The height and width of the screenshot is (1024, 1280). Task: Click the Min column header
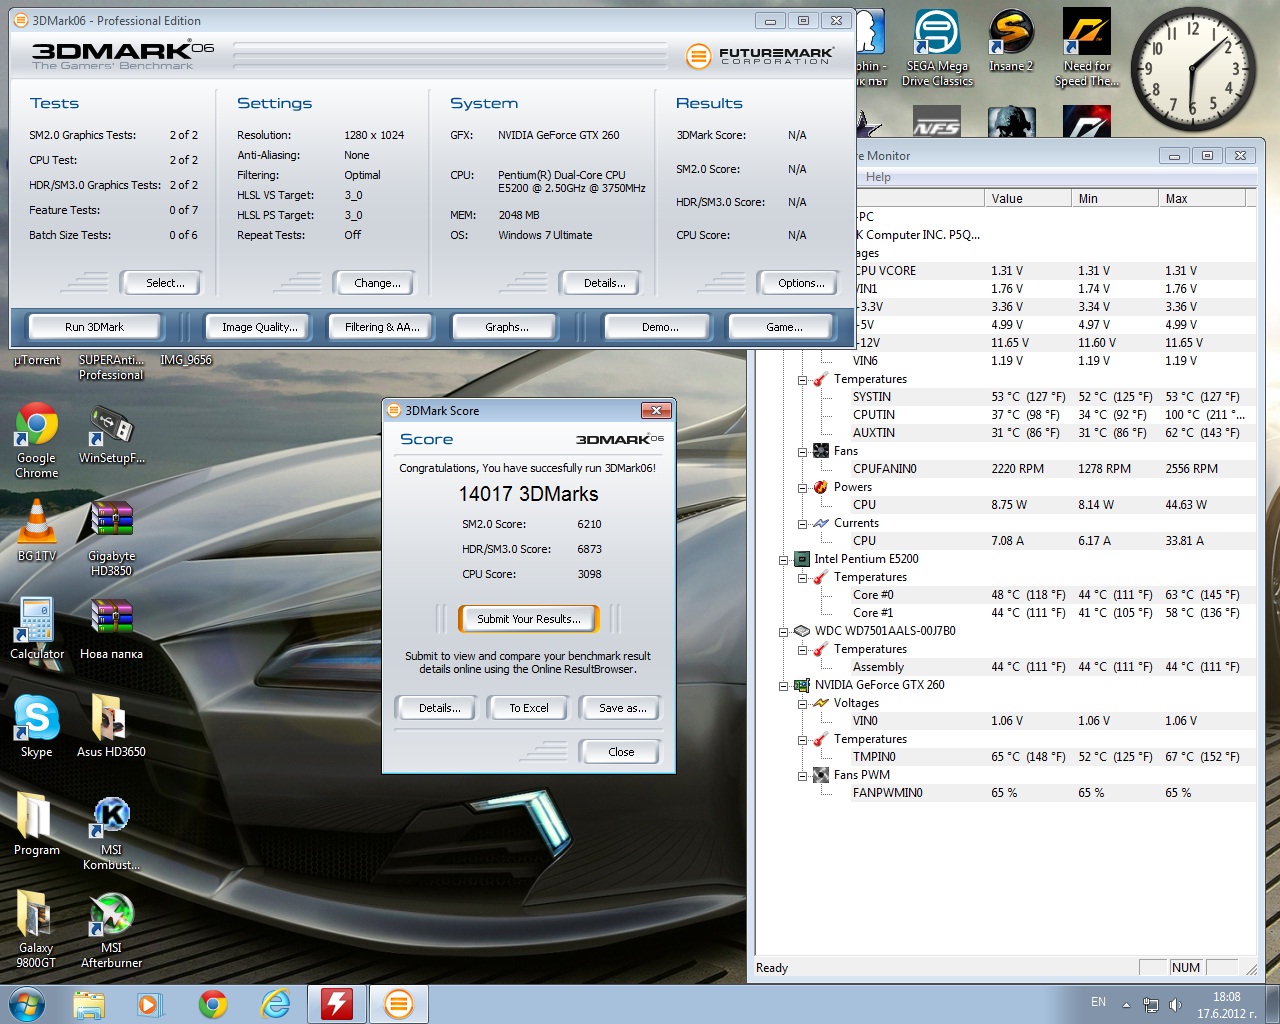pyautogui.click(x=1115, y=198)
